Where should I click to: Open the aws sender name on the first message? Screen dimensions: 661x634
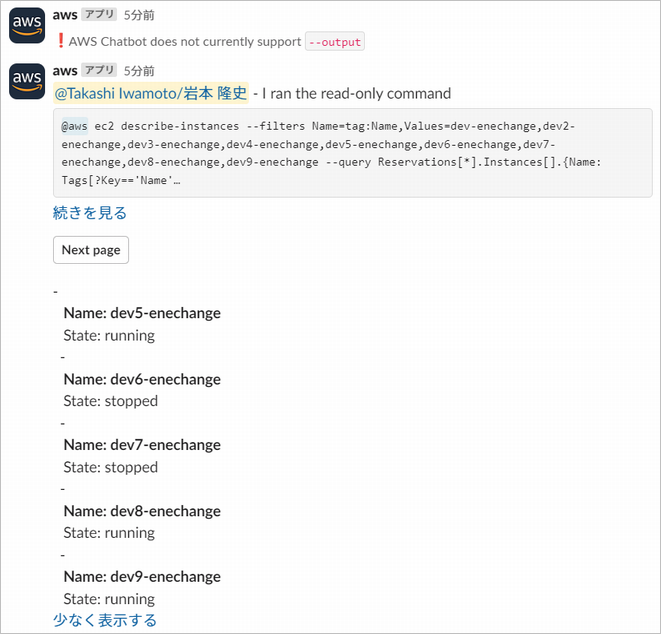pyautogui.click(x=65, y=15)
